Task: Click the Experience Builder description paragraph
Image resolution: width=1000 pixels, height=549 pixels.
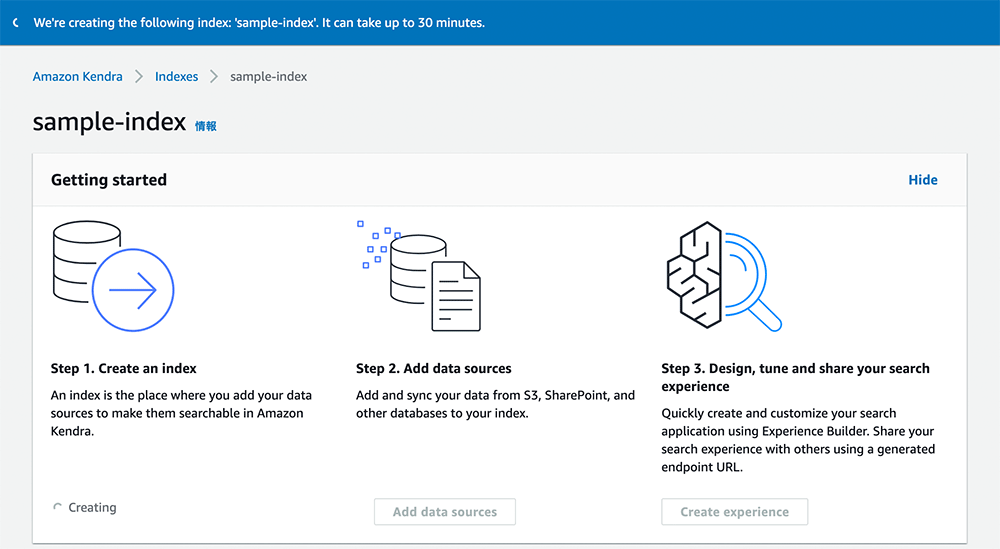Action: point(798,440)
